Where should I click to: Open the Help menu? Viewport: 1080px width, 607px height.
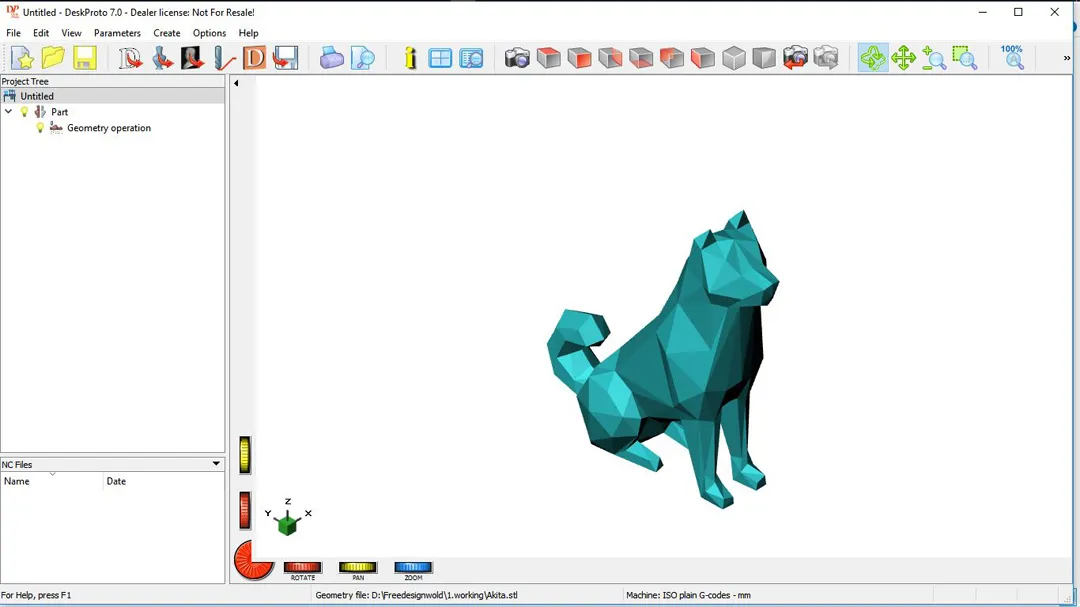[248, 33]
